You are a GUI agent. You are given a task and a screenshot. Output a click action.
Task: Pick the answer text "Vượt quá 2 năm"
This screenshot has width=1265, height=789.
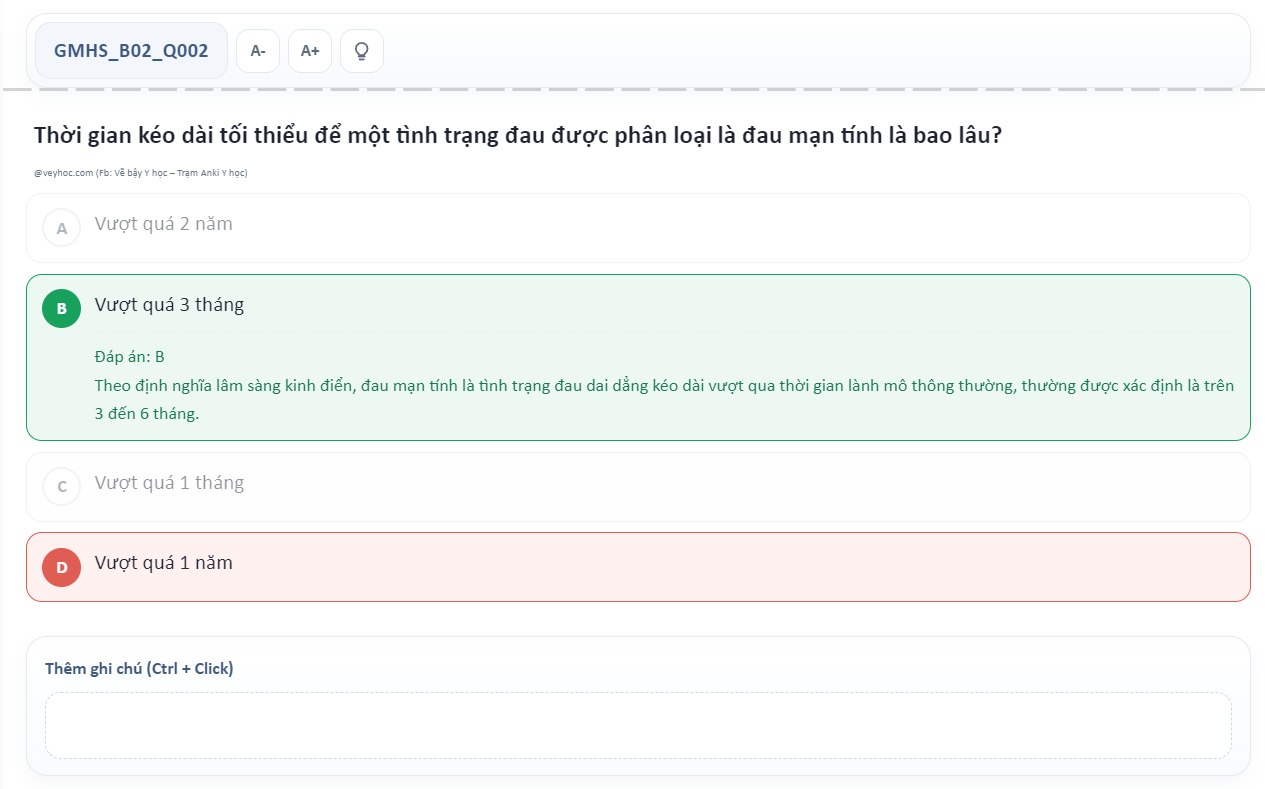[163, 224]
